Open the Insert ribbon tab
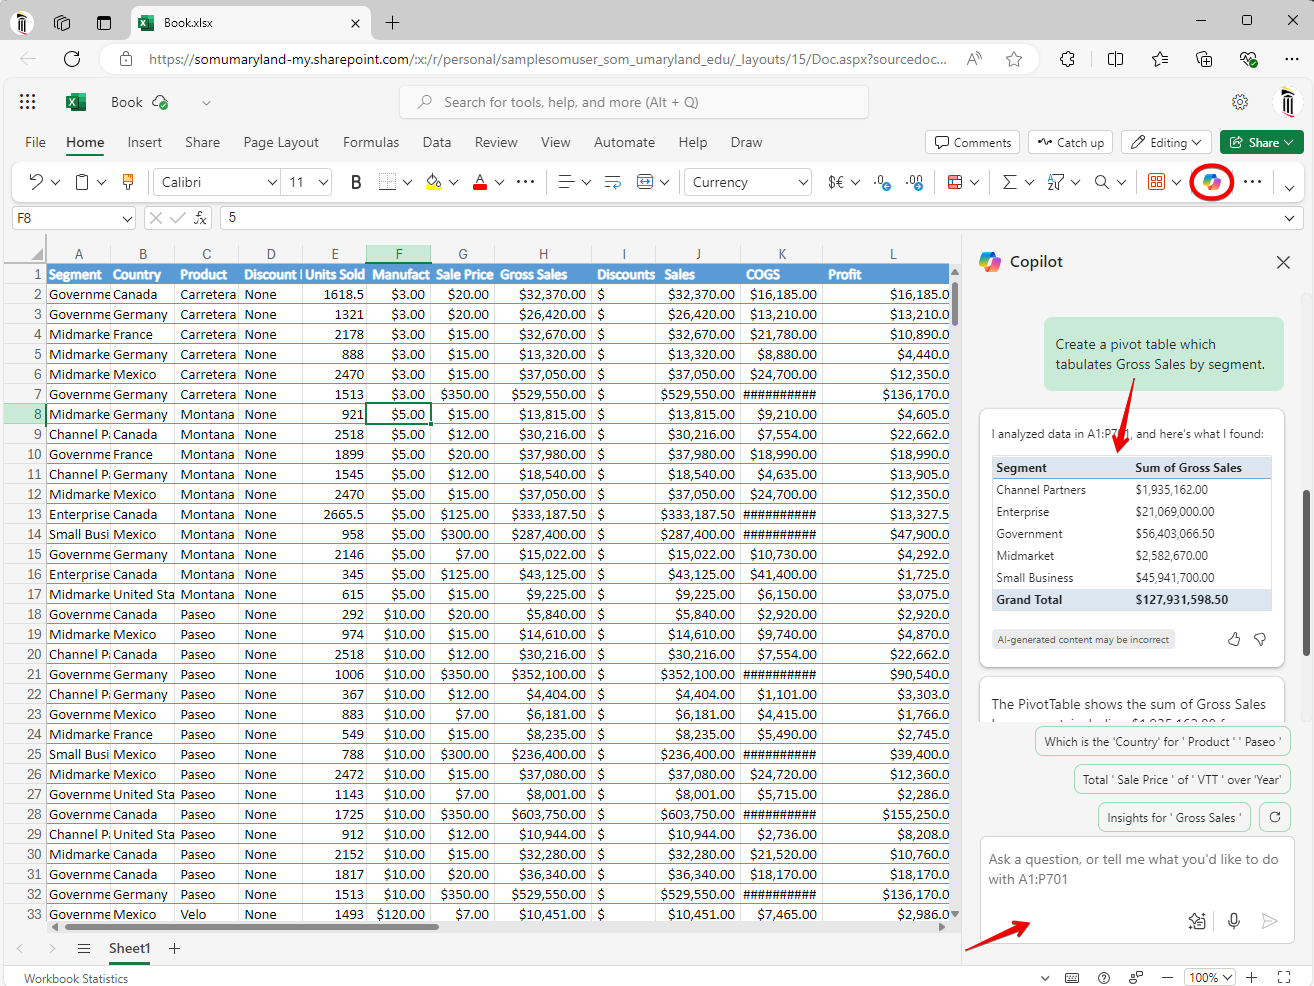The image size is (1314, 986). click(x=144, y=142)
